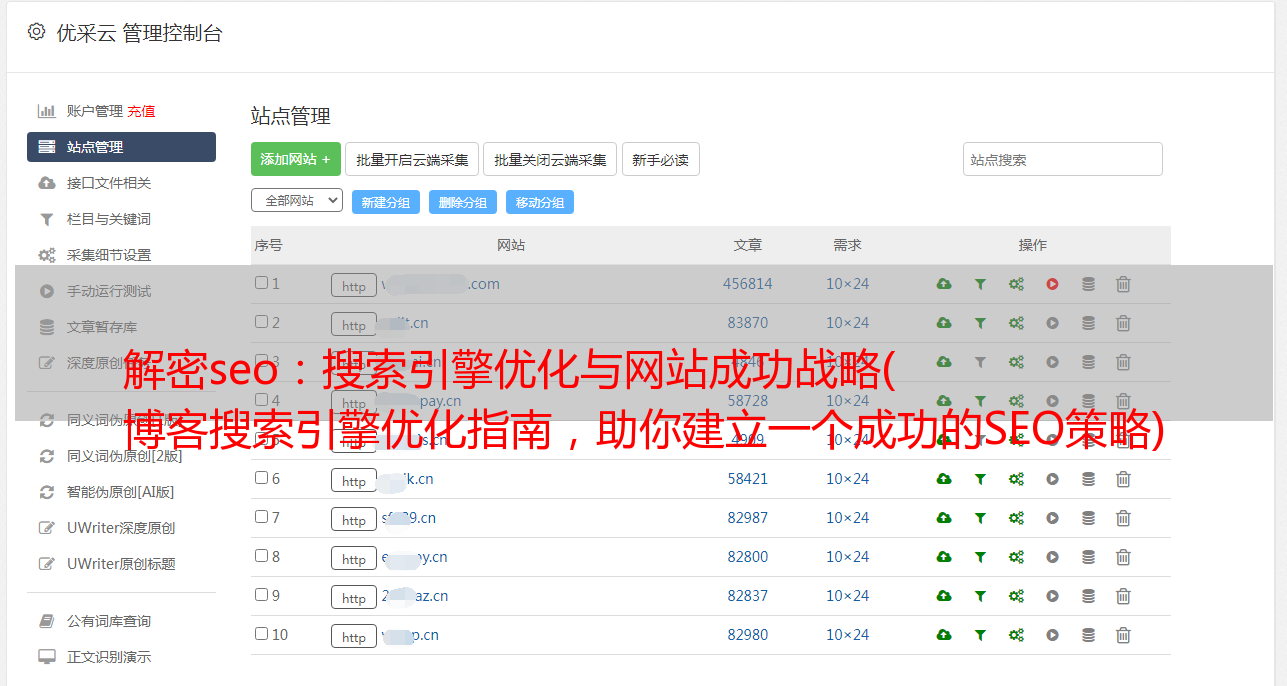Click trash icon in the 83870 row

pos(1123,323)
